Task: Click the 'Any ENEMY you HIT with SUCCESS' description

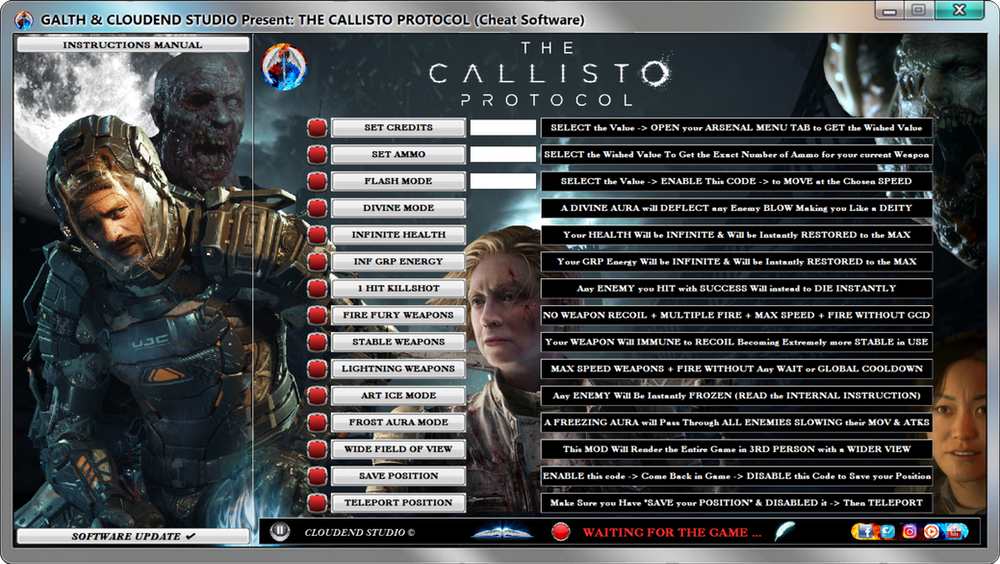Action: (737, 288)
